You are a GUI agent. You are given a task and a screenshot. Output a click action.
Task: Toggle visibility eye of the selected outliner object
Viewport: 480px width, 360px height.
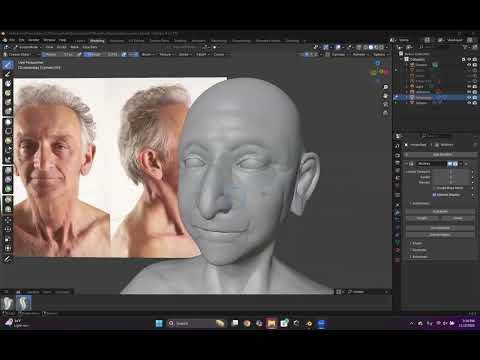(469, 97)
